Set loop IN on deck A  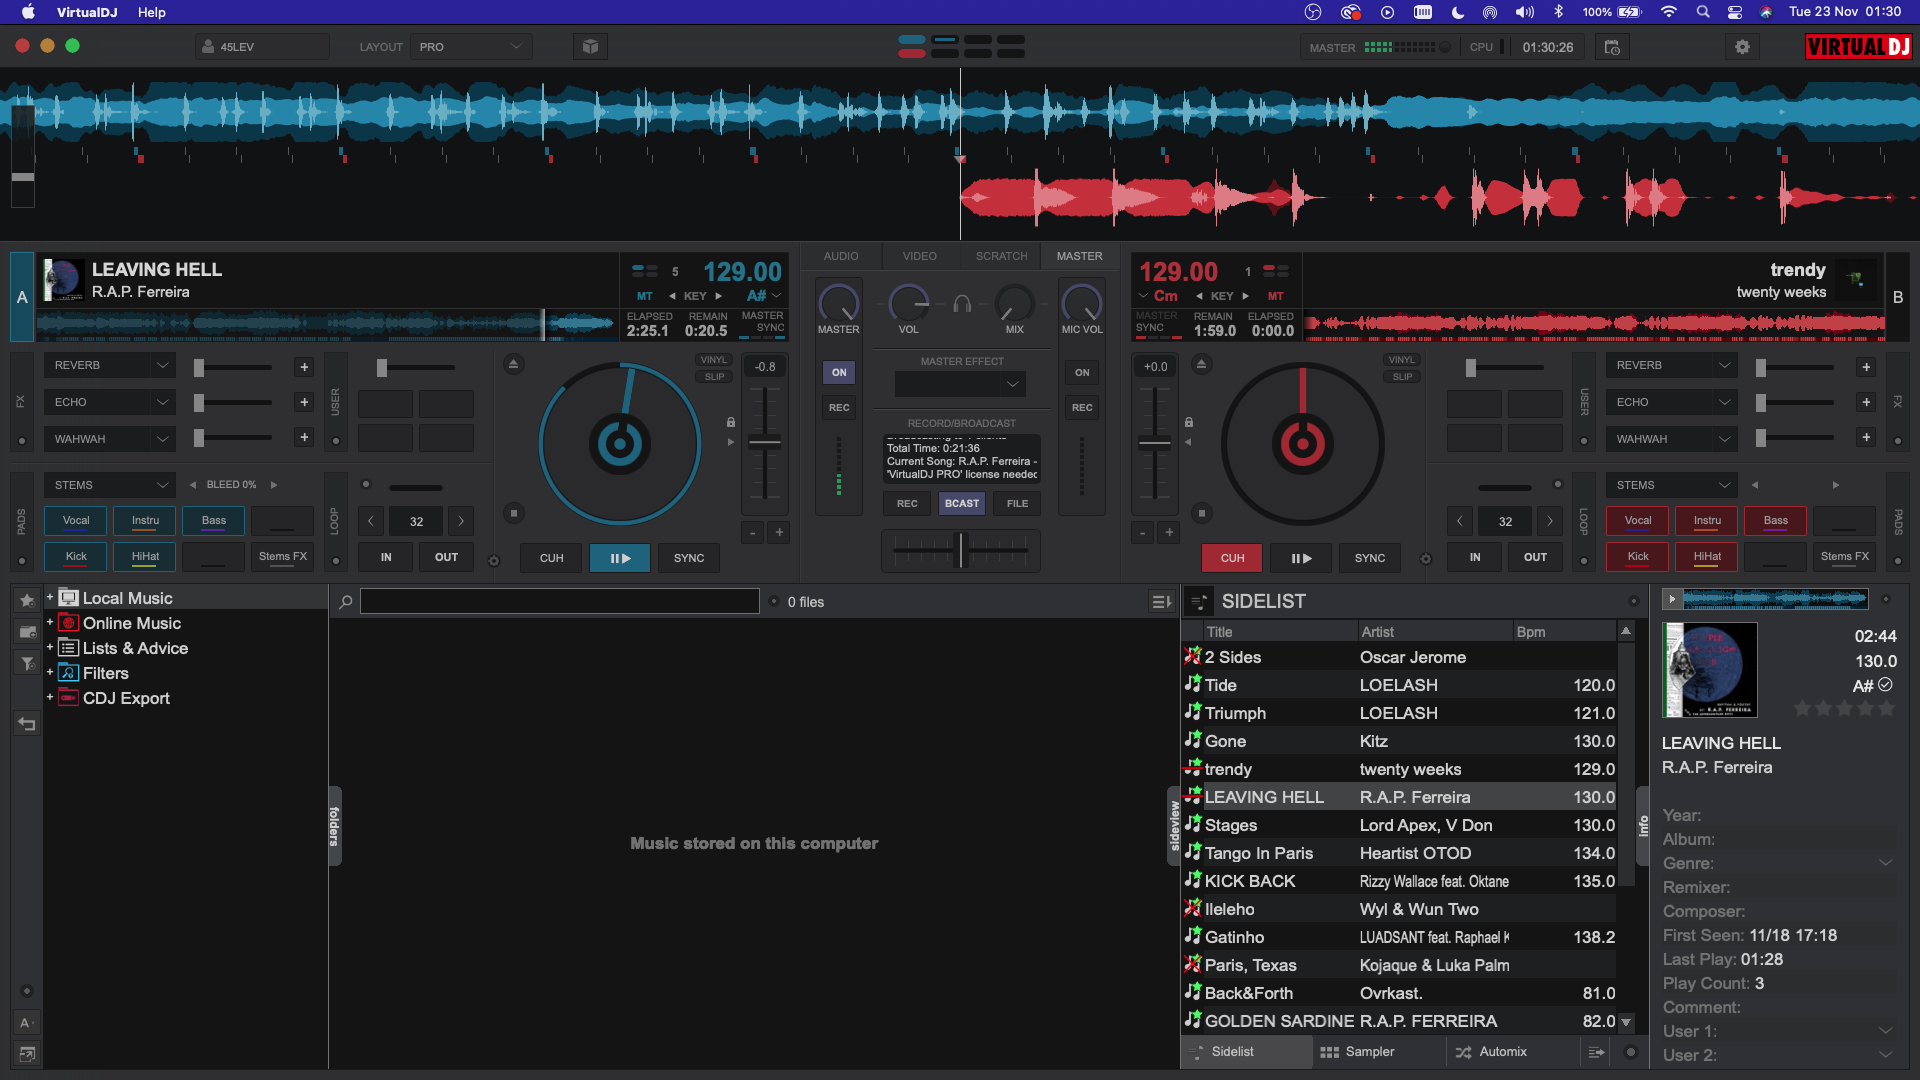pos(386,557)
